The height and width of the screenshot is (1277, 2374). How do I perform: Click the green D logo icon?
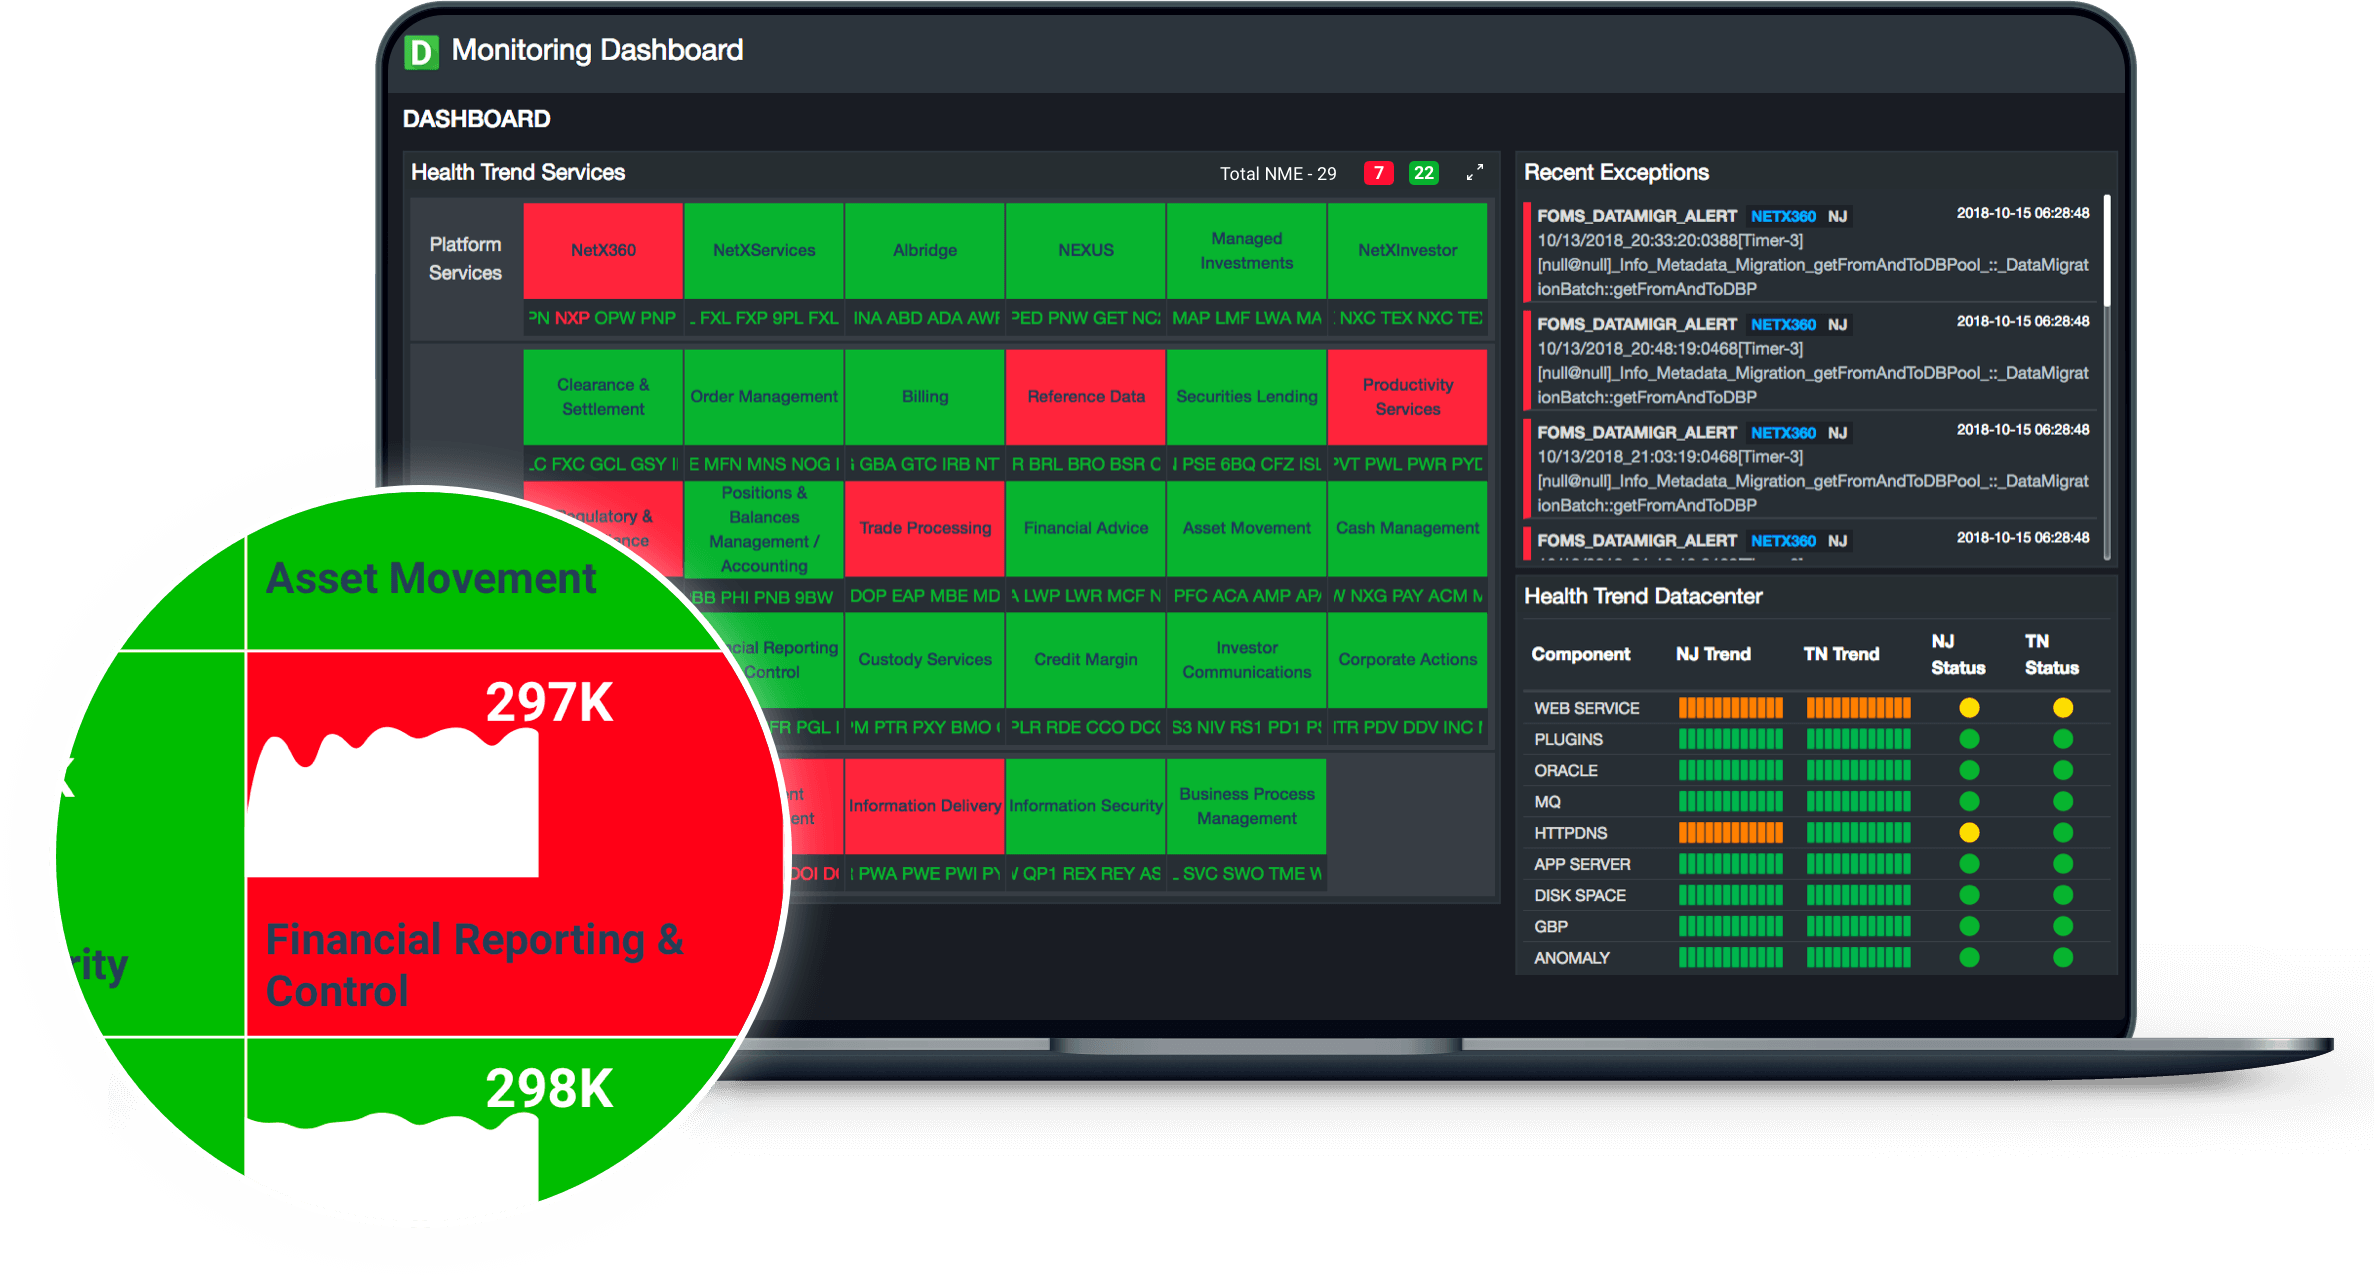click(x=421, y=52)
